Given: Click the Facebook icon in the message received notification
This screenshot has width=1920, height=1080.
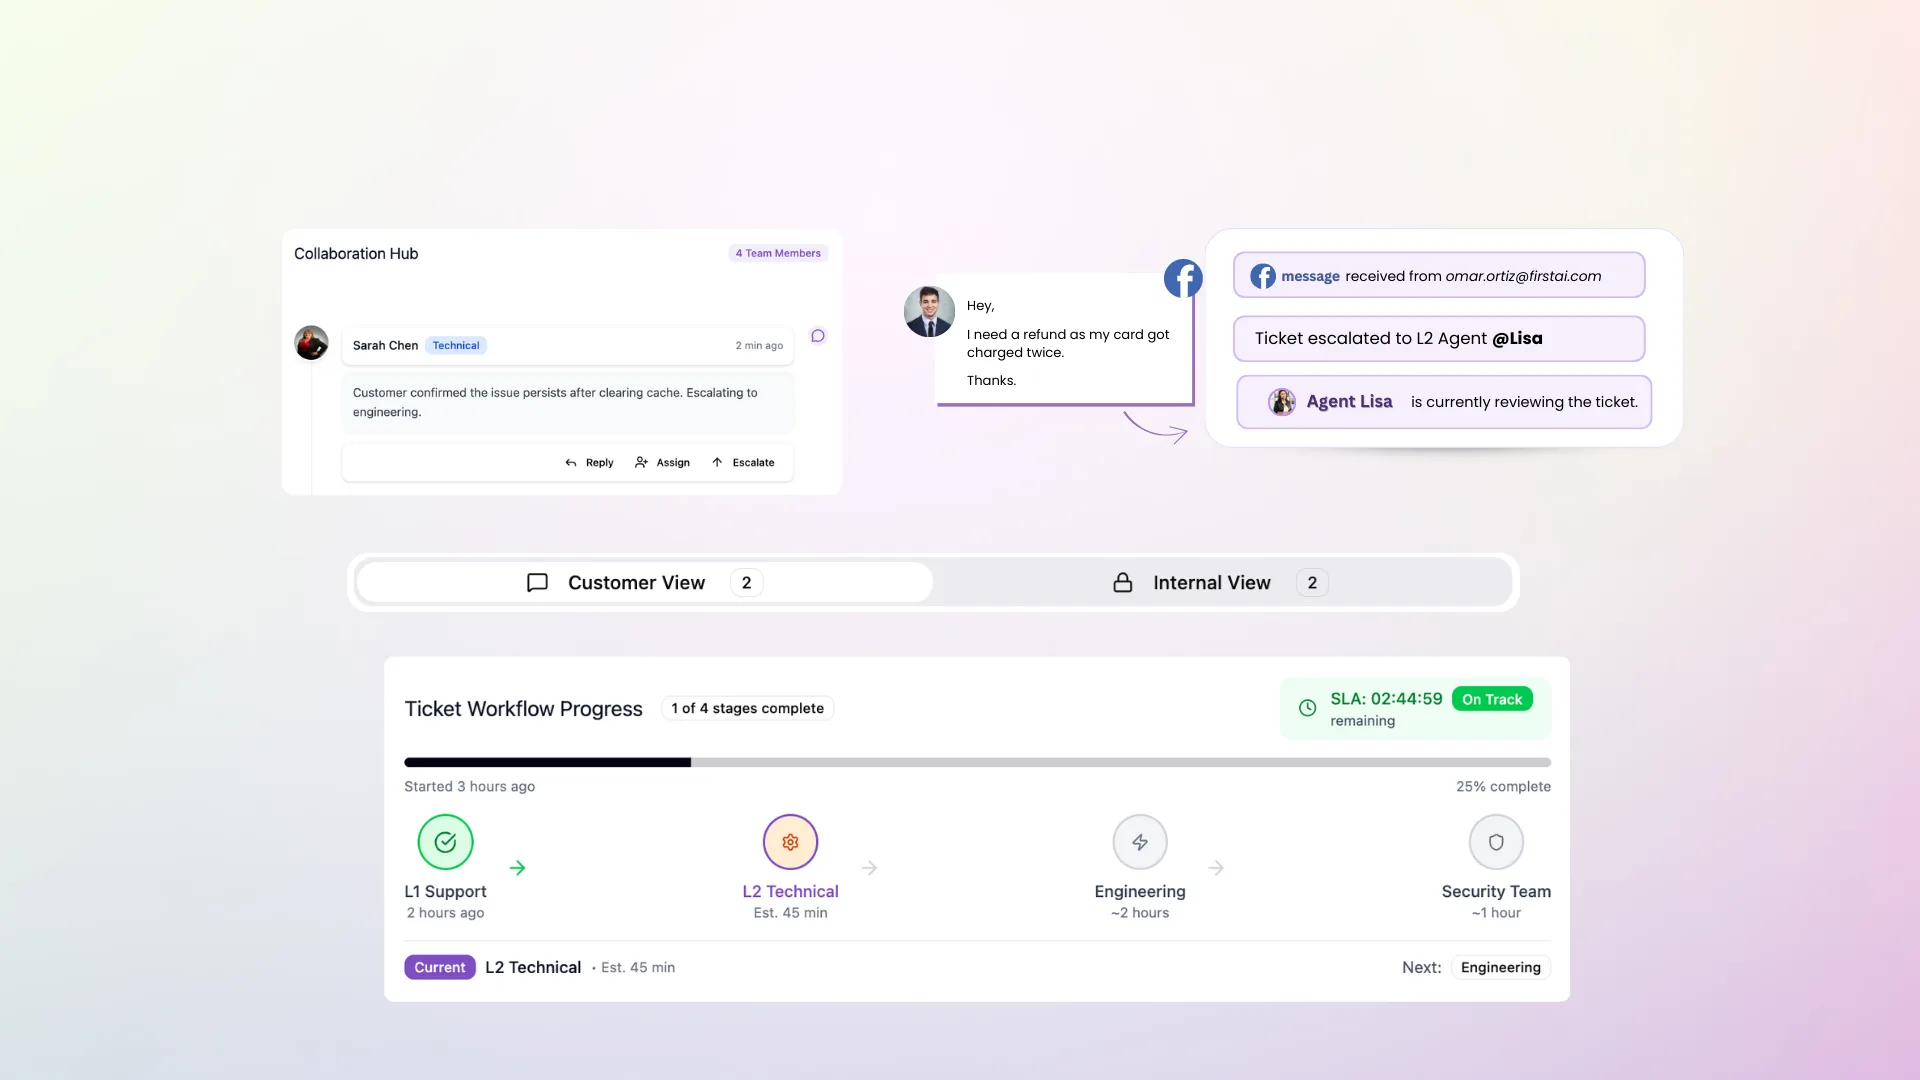Looking at the screenshot, I should 1263,276.
